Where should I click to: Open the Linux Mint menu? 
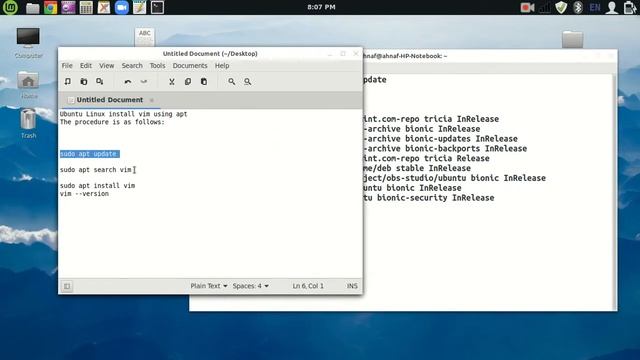coord(10,7)
